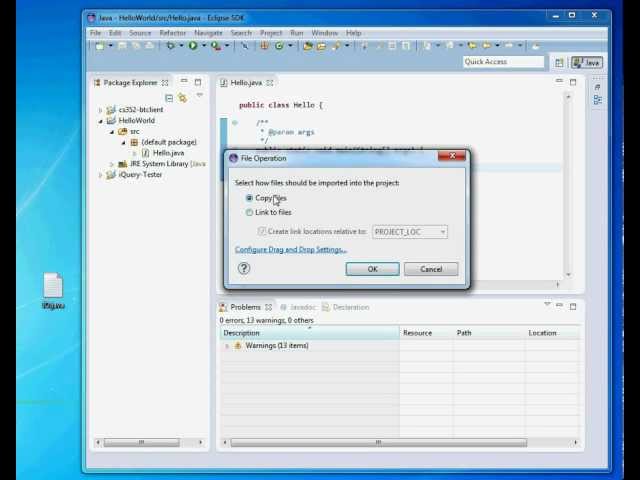The image size is (640, 480).
Task: Collapse the HelloWorld project
Action: click(100, 121)
